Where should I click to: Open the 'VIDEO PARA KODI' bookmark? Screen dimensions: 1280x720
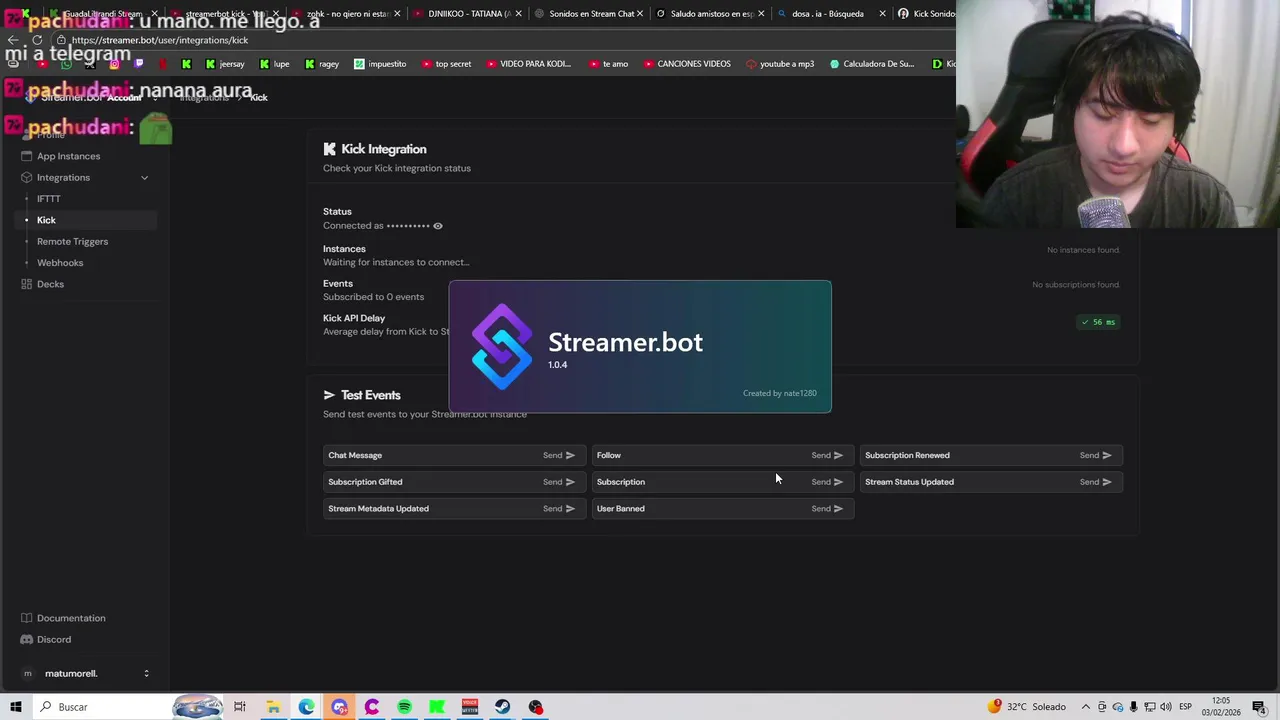coord(528,64)
